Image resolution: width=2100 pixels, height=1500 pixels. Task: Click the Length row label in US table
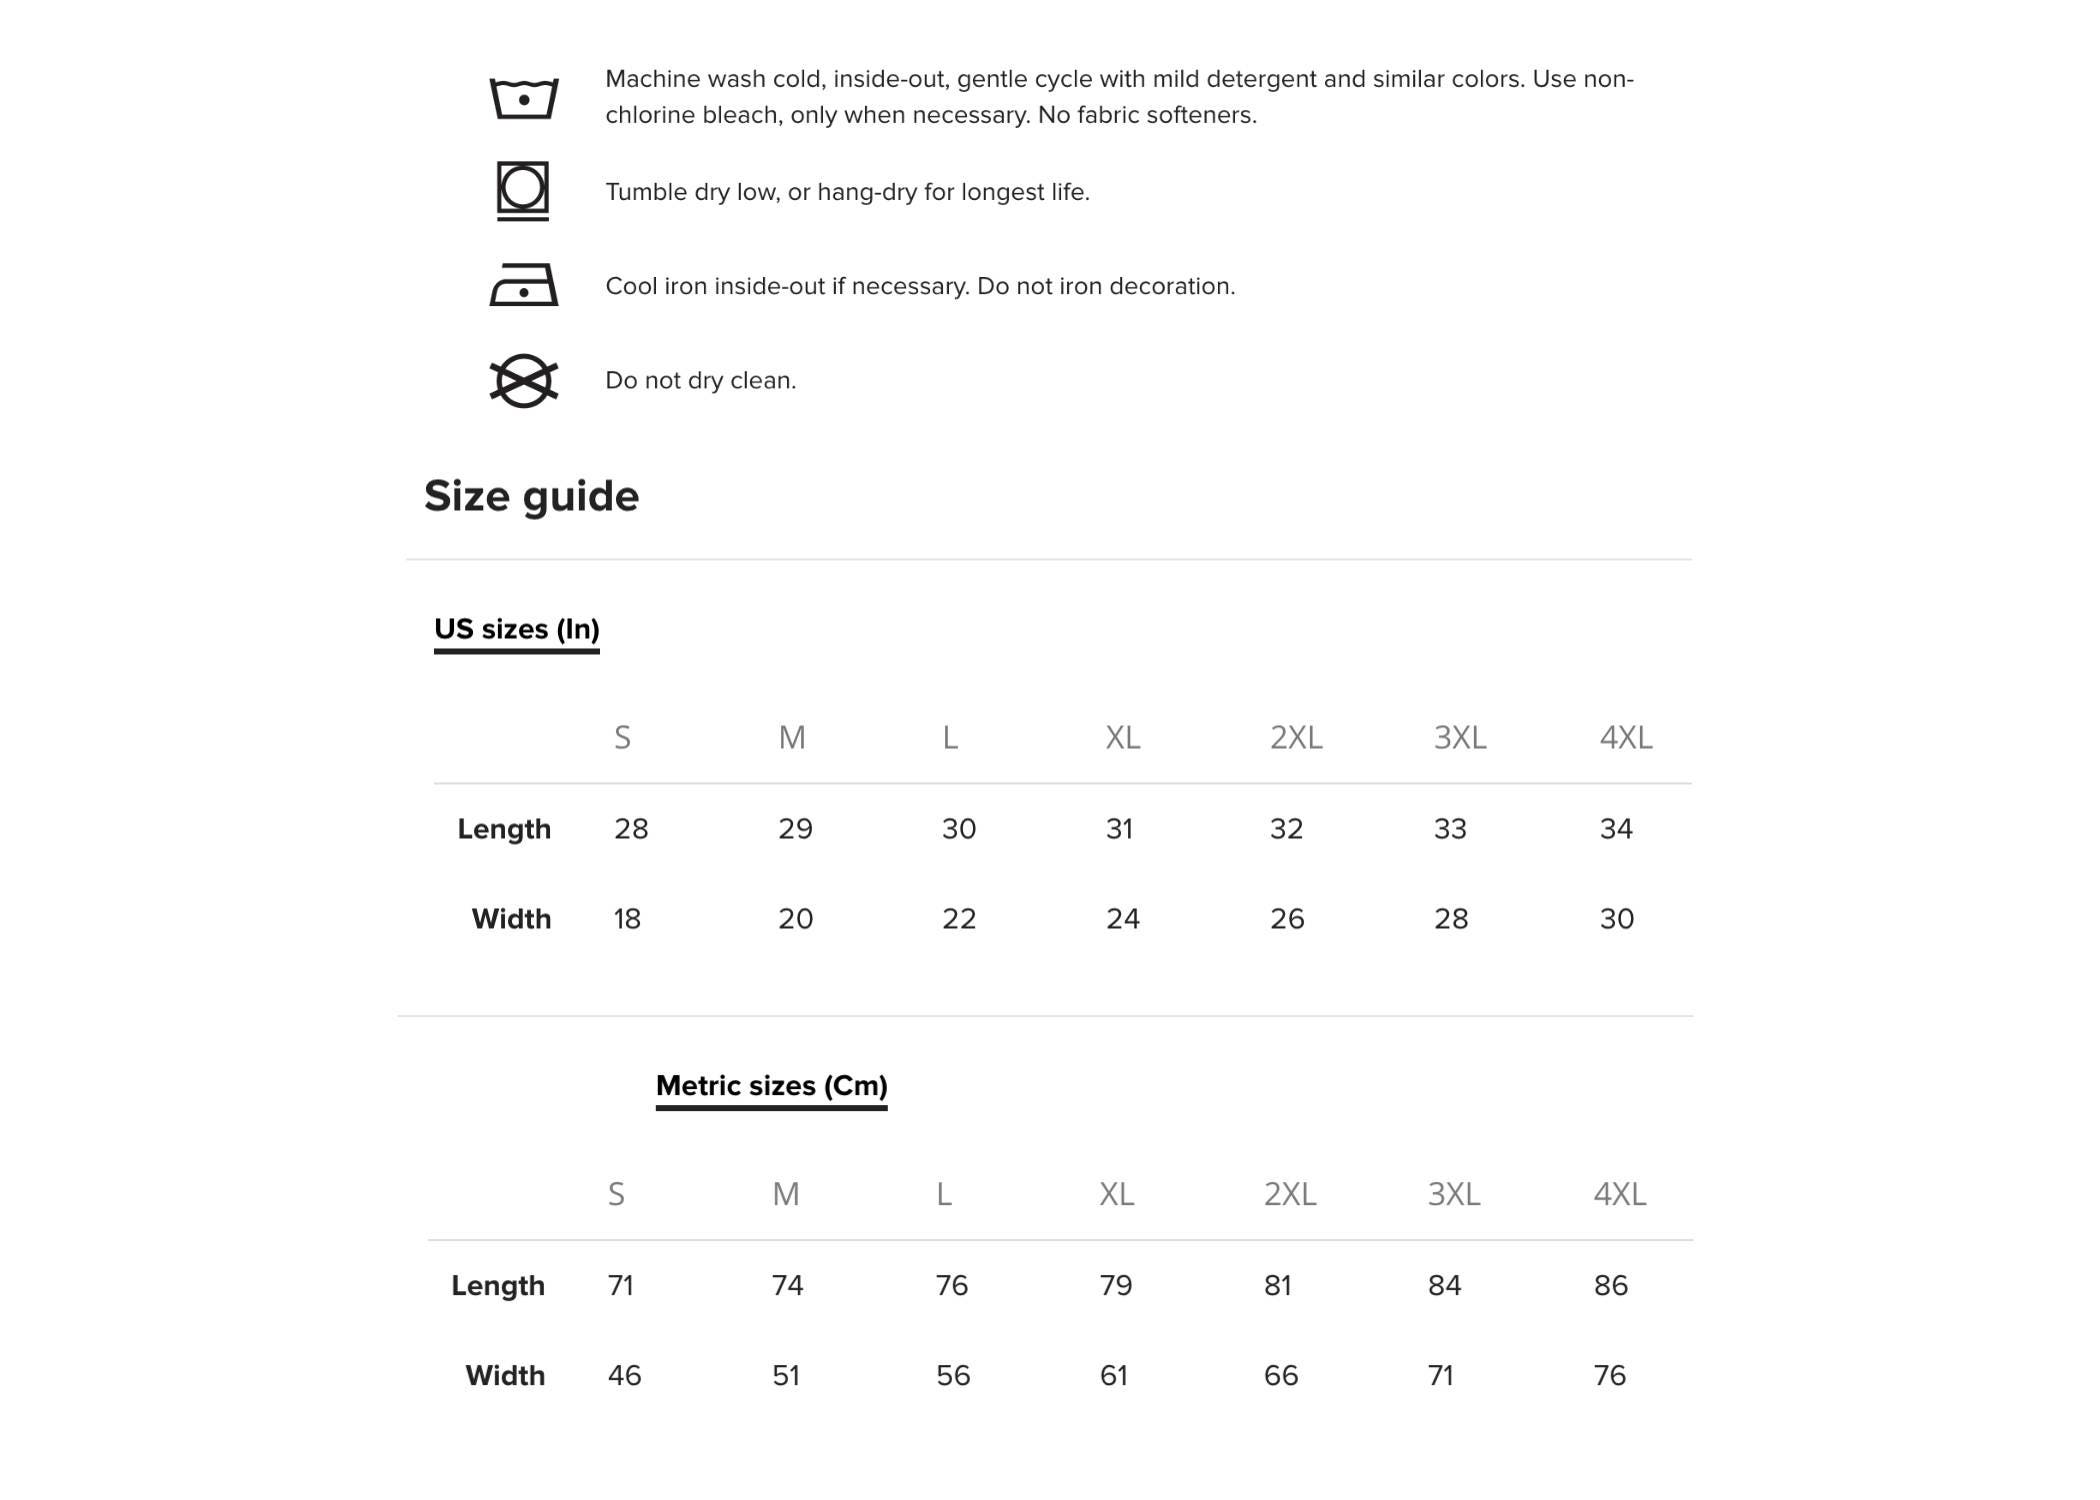pyautogui.click(x=504, y=829)
